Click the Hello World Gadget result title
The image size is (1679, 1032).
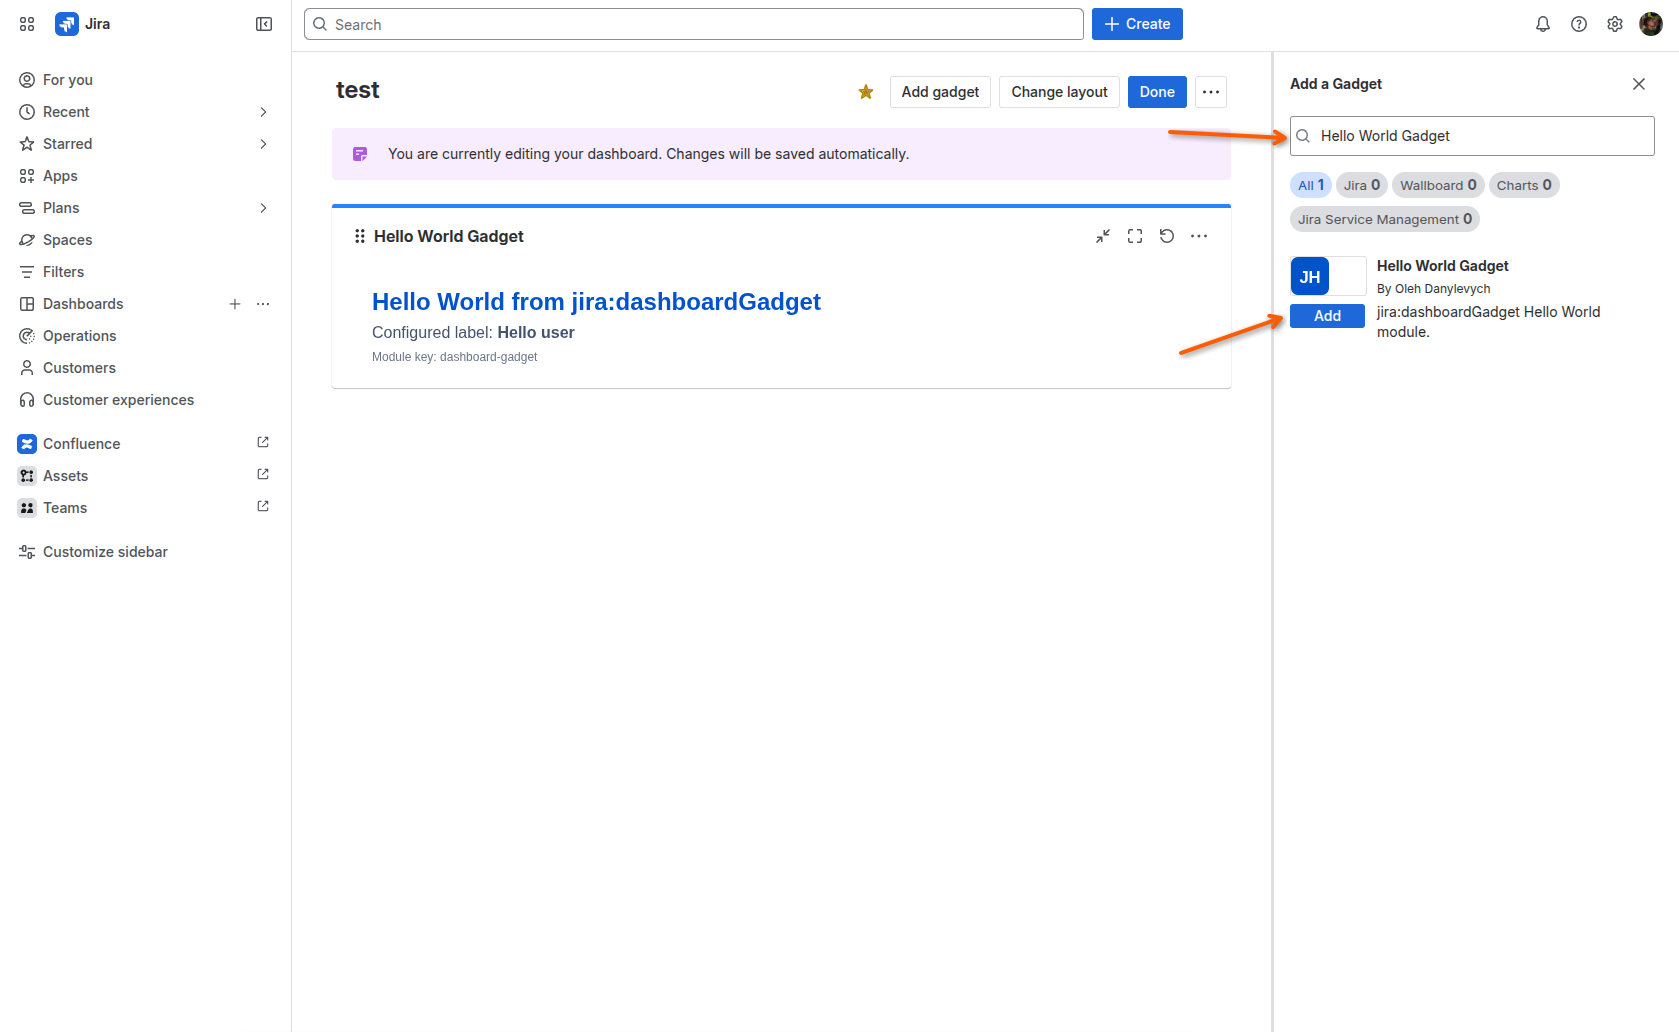pos(1442,266)
